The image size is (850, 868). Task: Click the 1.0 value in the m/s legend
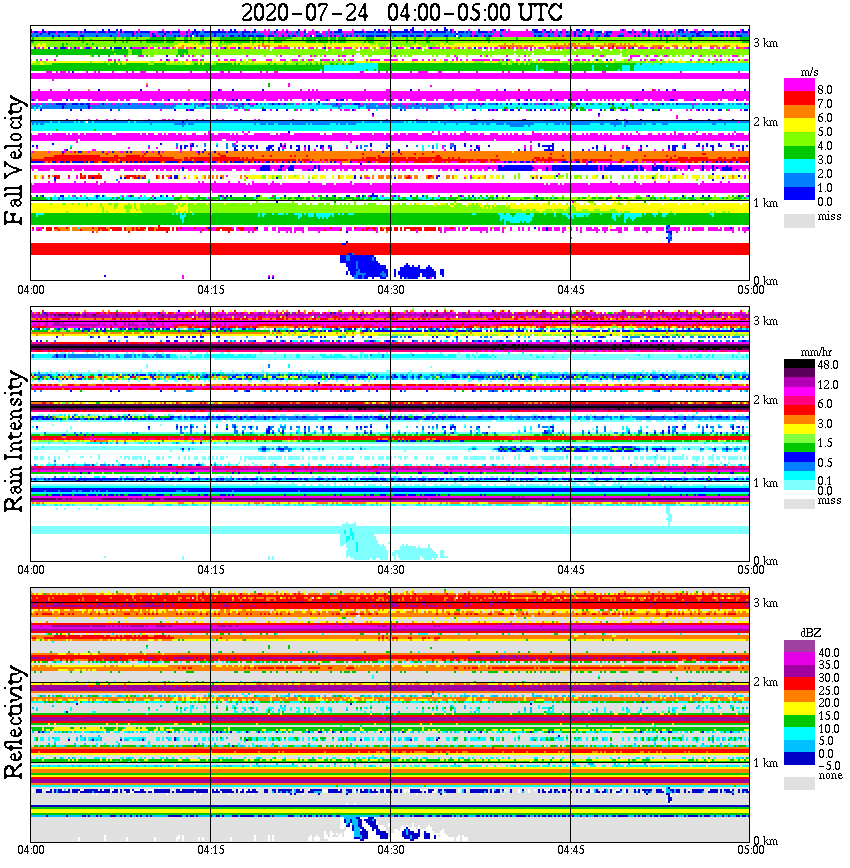[x=825, y=188]
